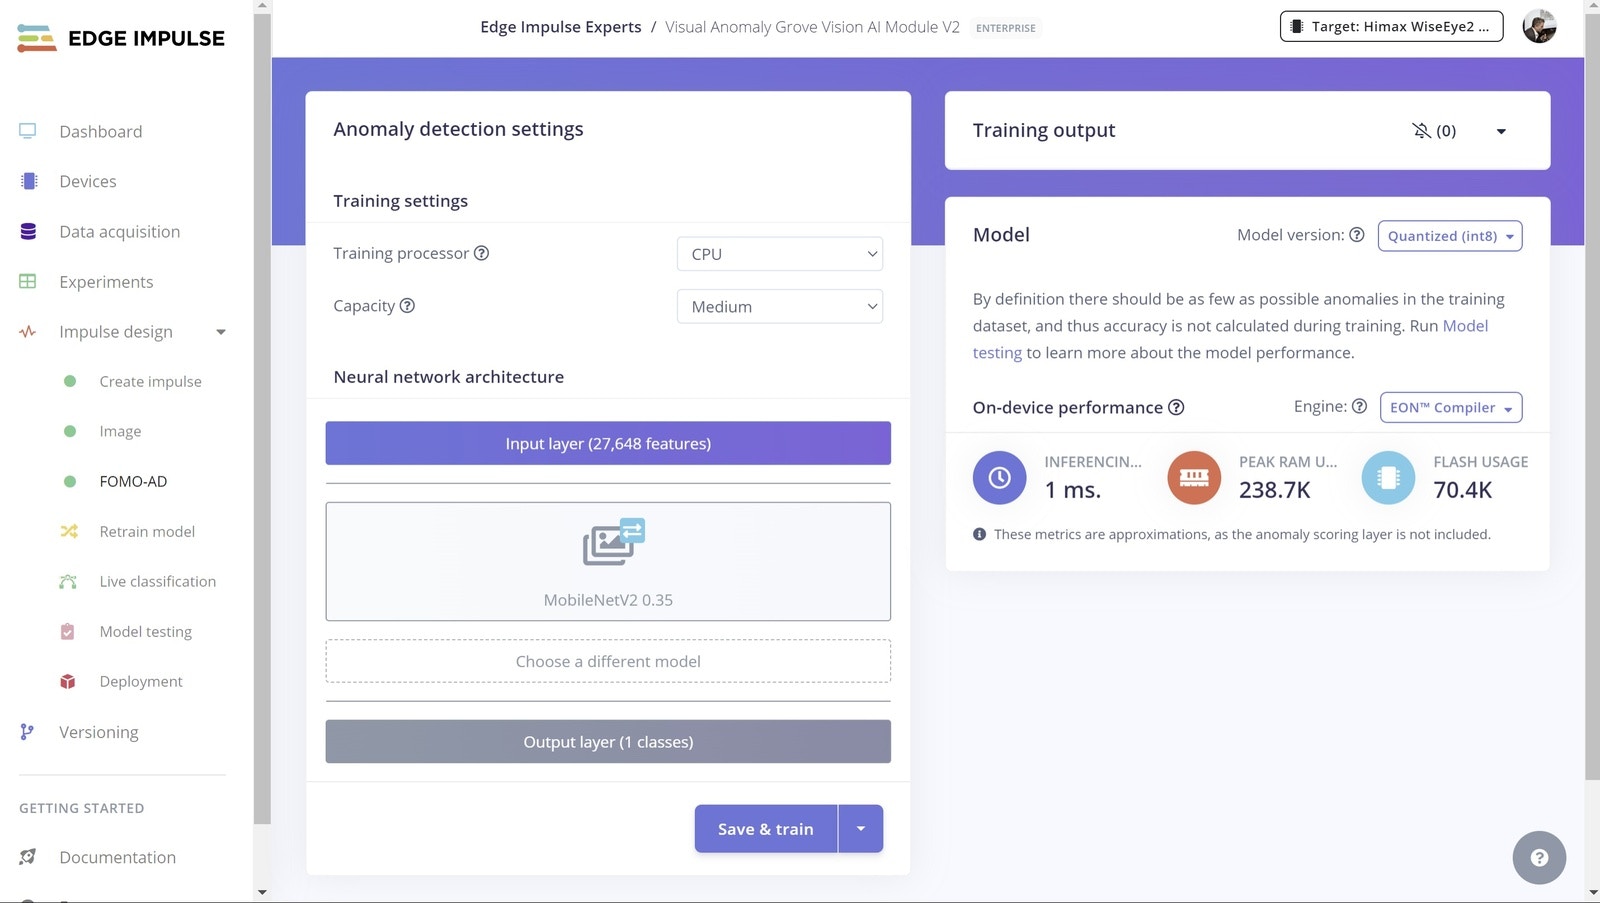Open Versioning page
The image size is (1600, 903).
(99, 732)
